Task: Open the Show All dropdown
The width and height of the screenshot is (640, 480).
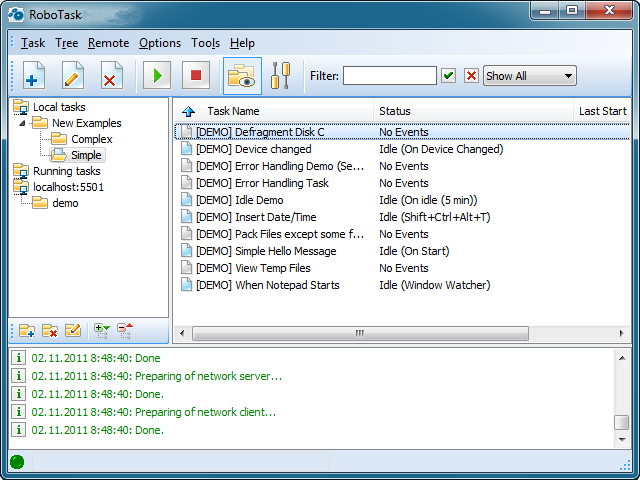Action: [530, 76]
